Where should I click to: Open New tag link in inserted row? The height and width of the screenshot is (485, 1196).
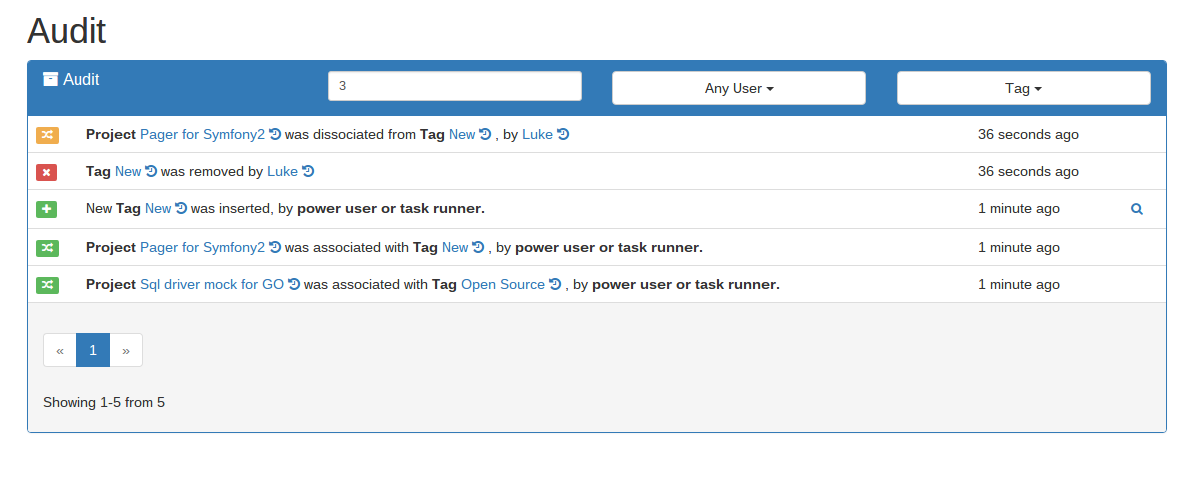coord(158,208)
